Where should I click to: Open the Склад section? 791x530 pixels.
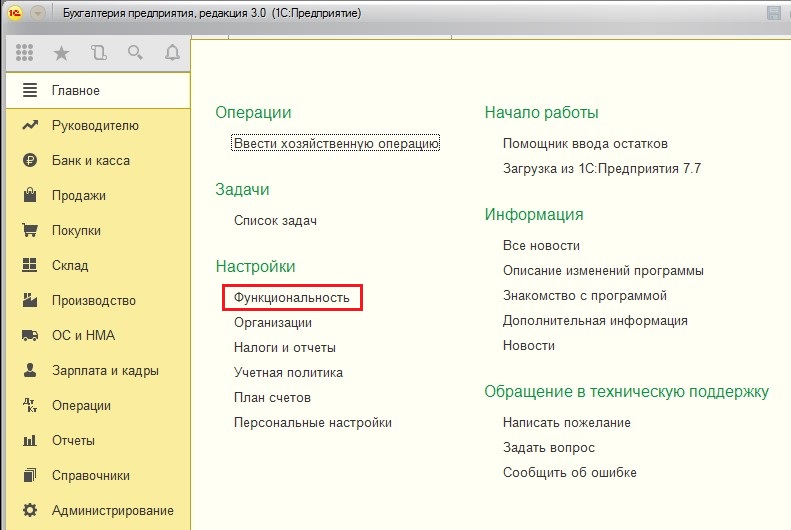coord(98,265)
